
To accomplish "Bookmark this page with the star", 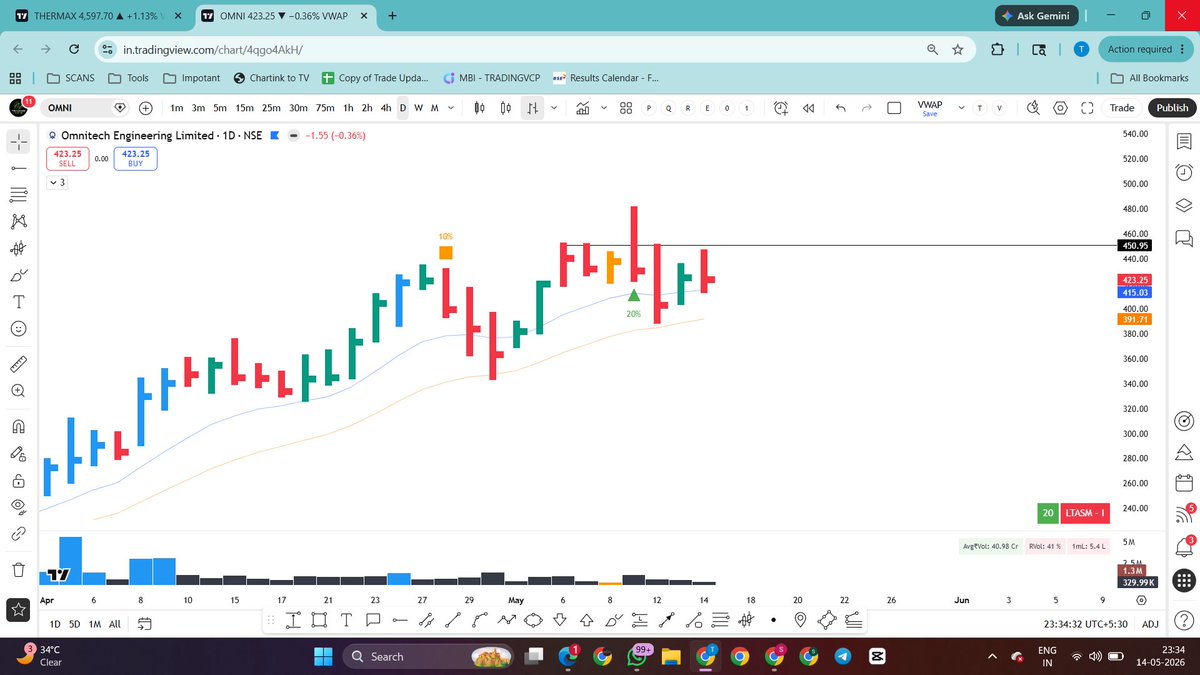I will tap(957, 49).
